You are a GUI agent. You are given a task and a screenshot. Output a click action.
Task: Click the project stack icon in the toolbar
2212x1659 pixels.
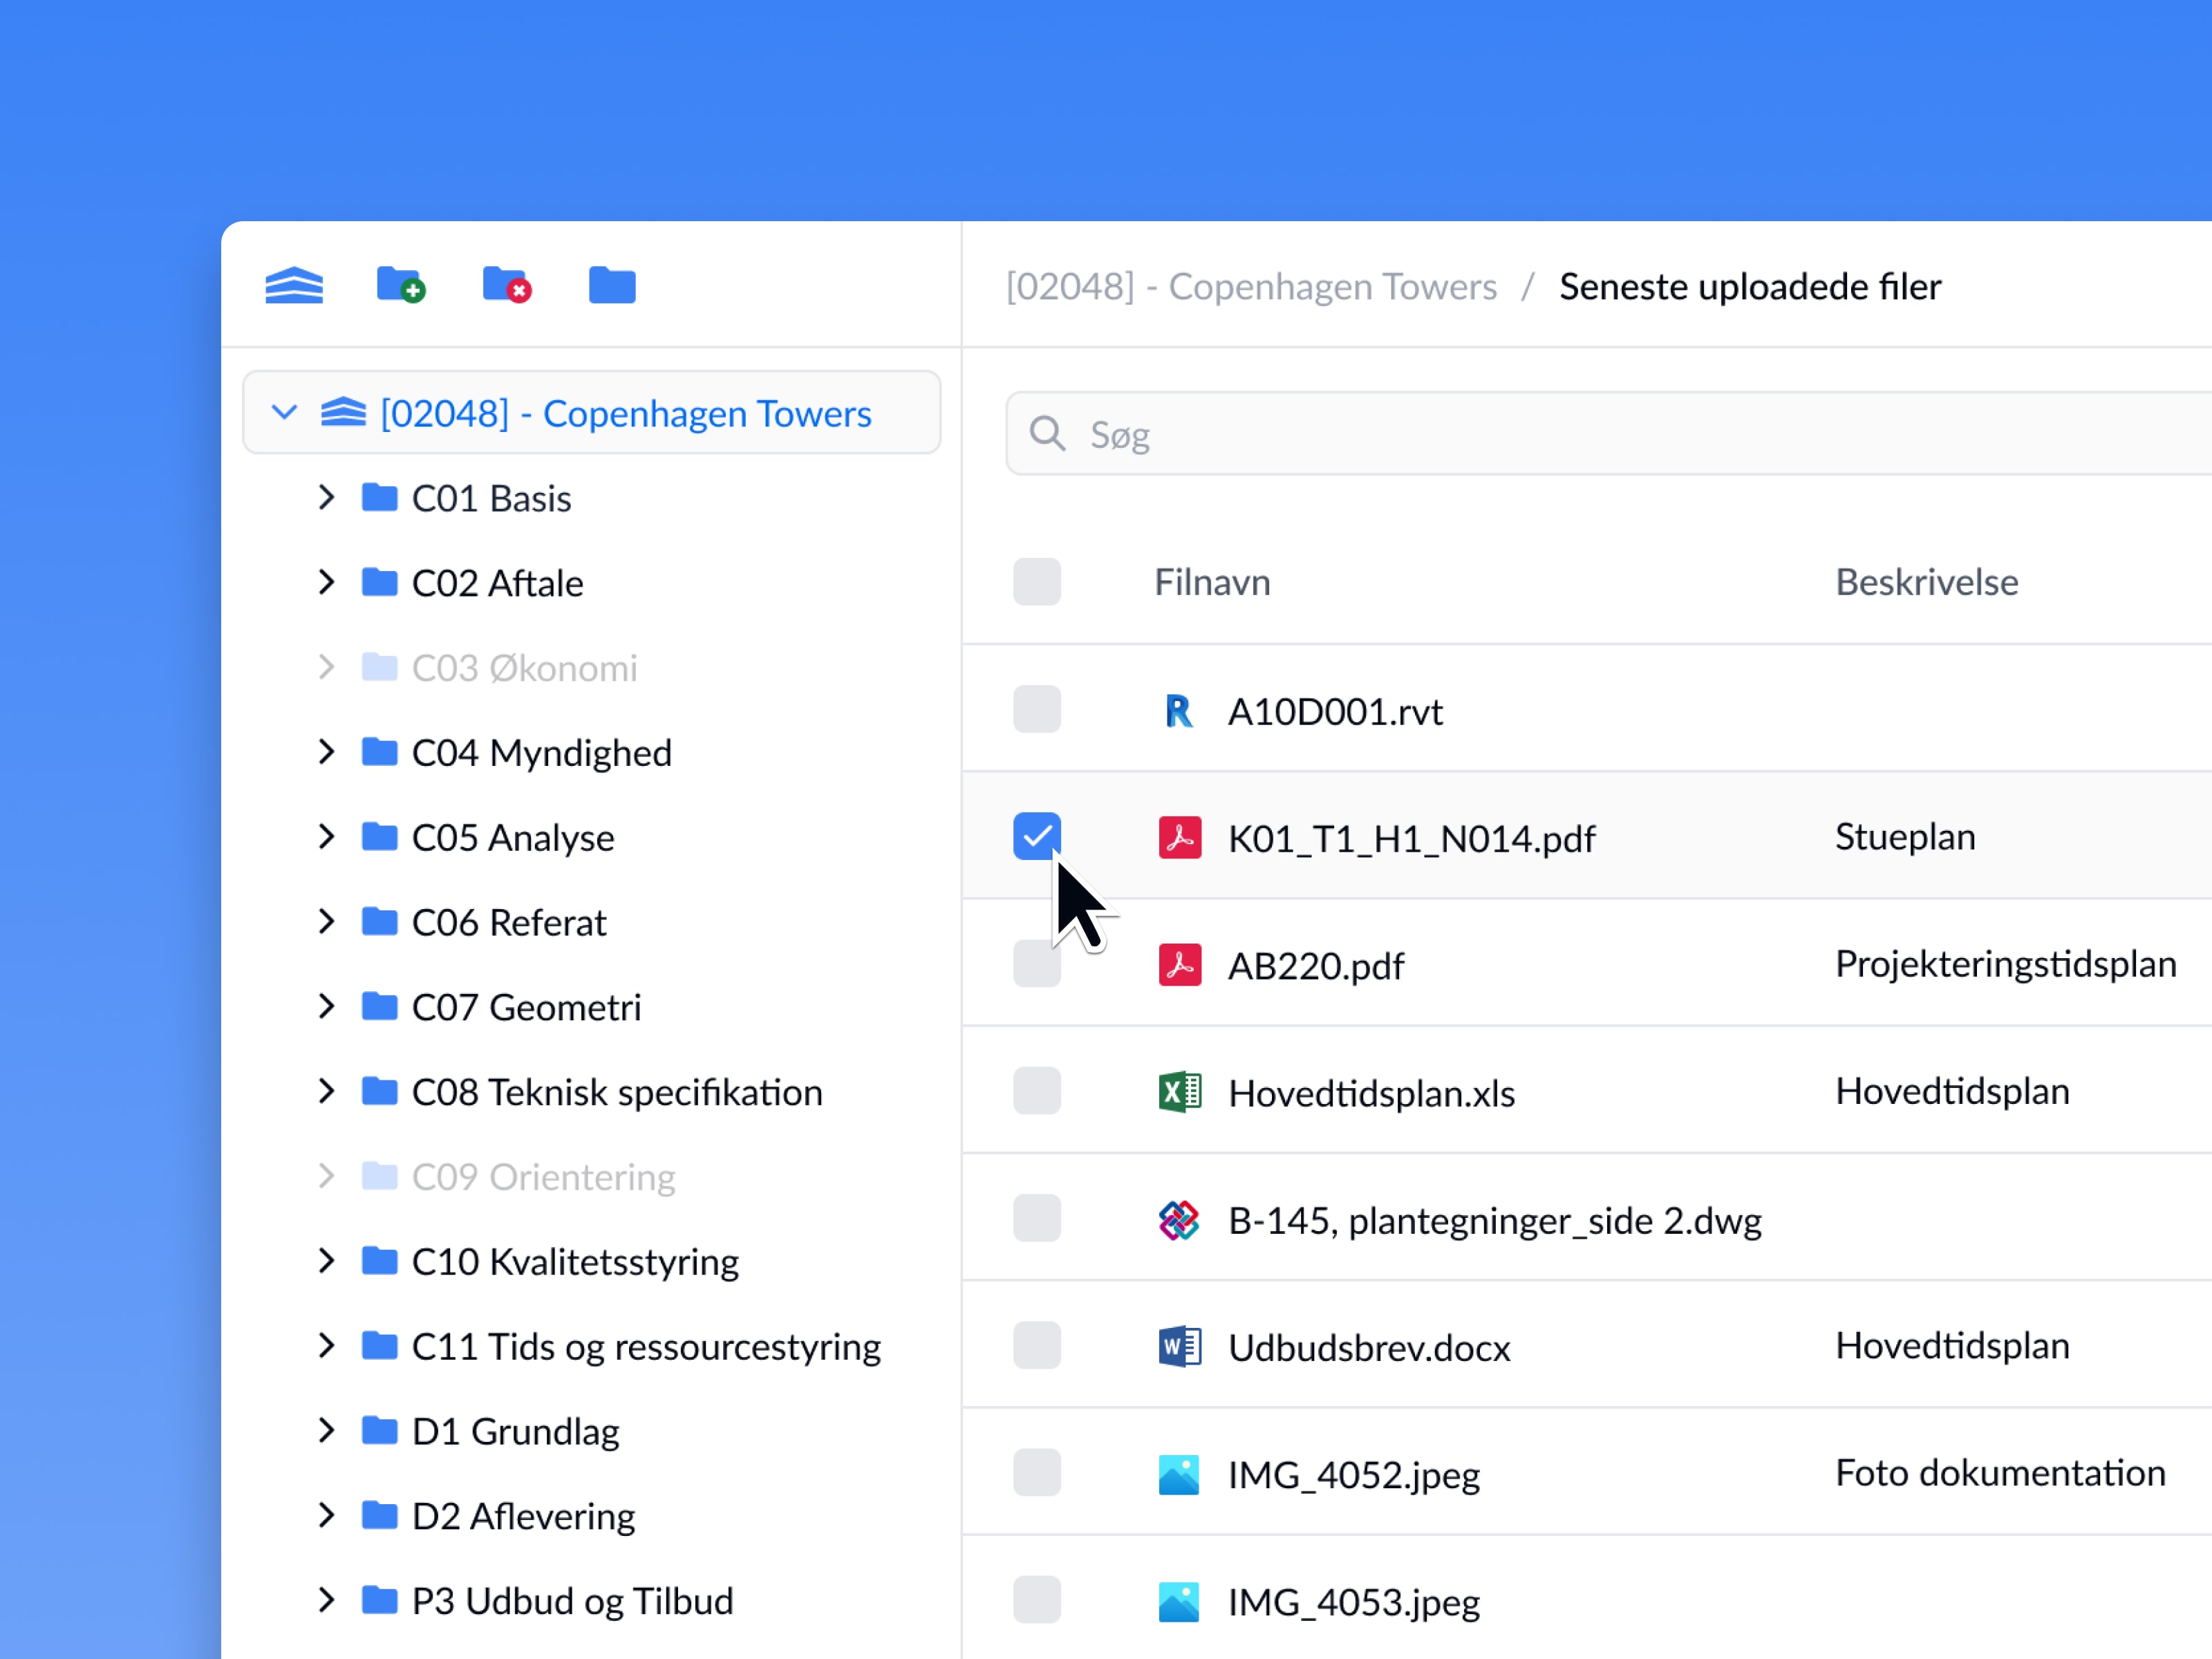pos(293,285)
